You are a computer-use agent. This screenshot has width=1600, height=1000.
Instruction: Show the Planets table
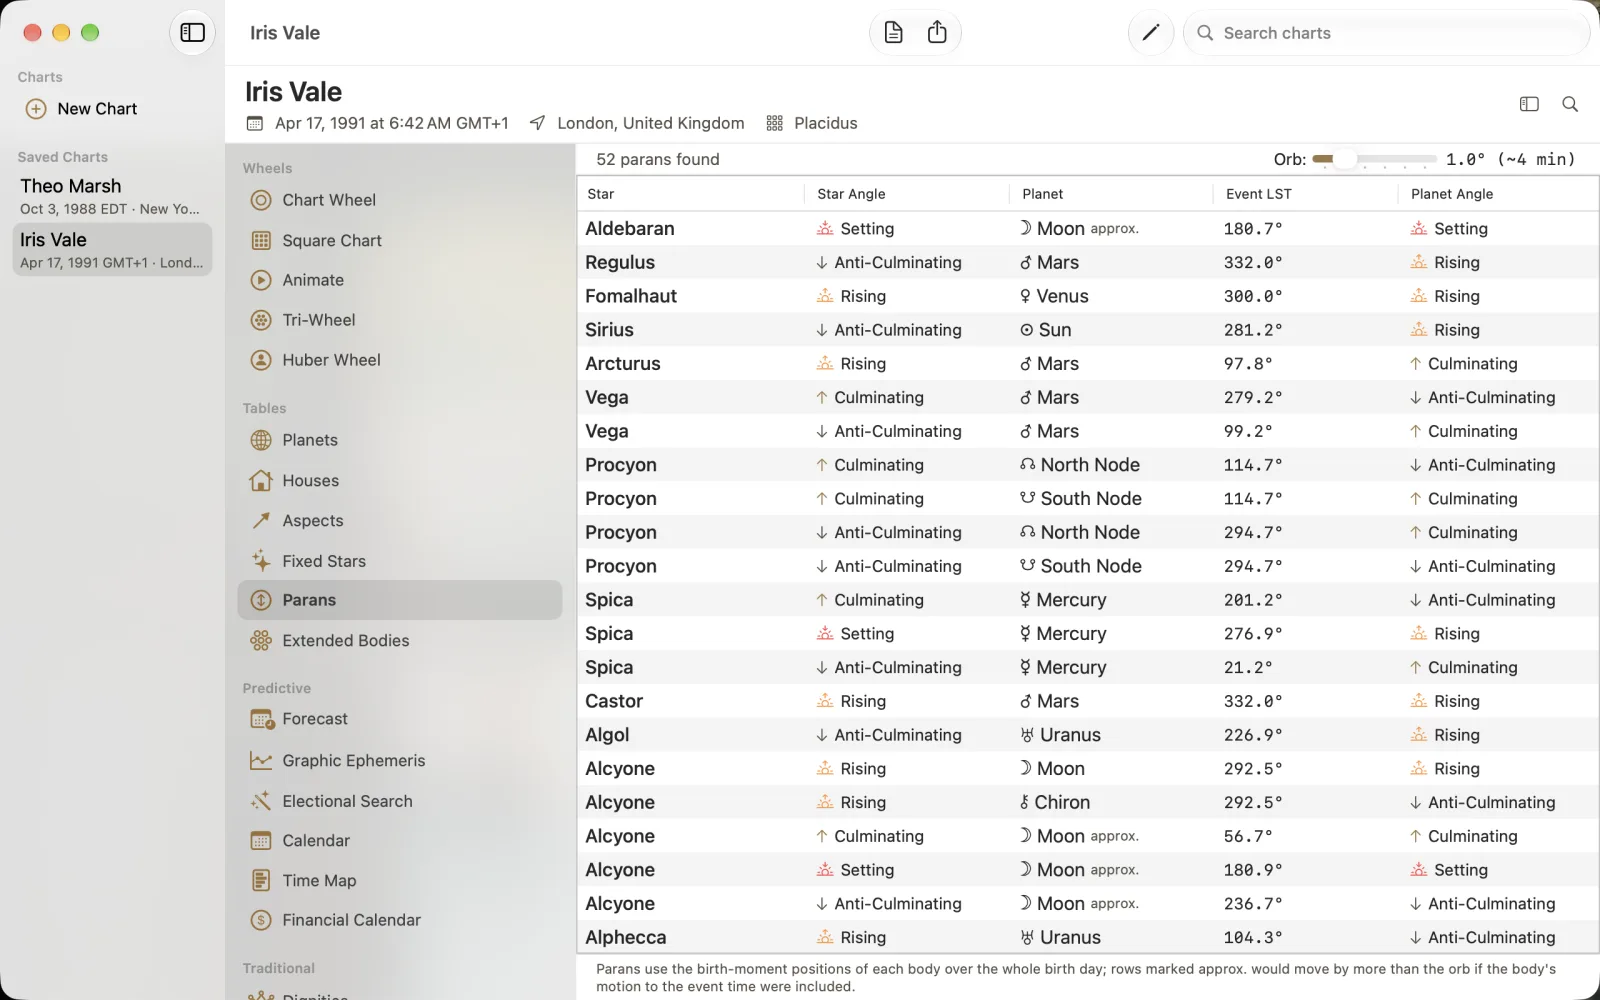pos(400,440)
